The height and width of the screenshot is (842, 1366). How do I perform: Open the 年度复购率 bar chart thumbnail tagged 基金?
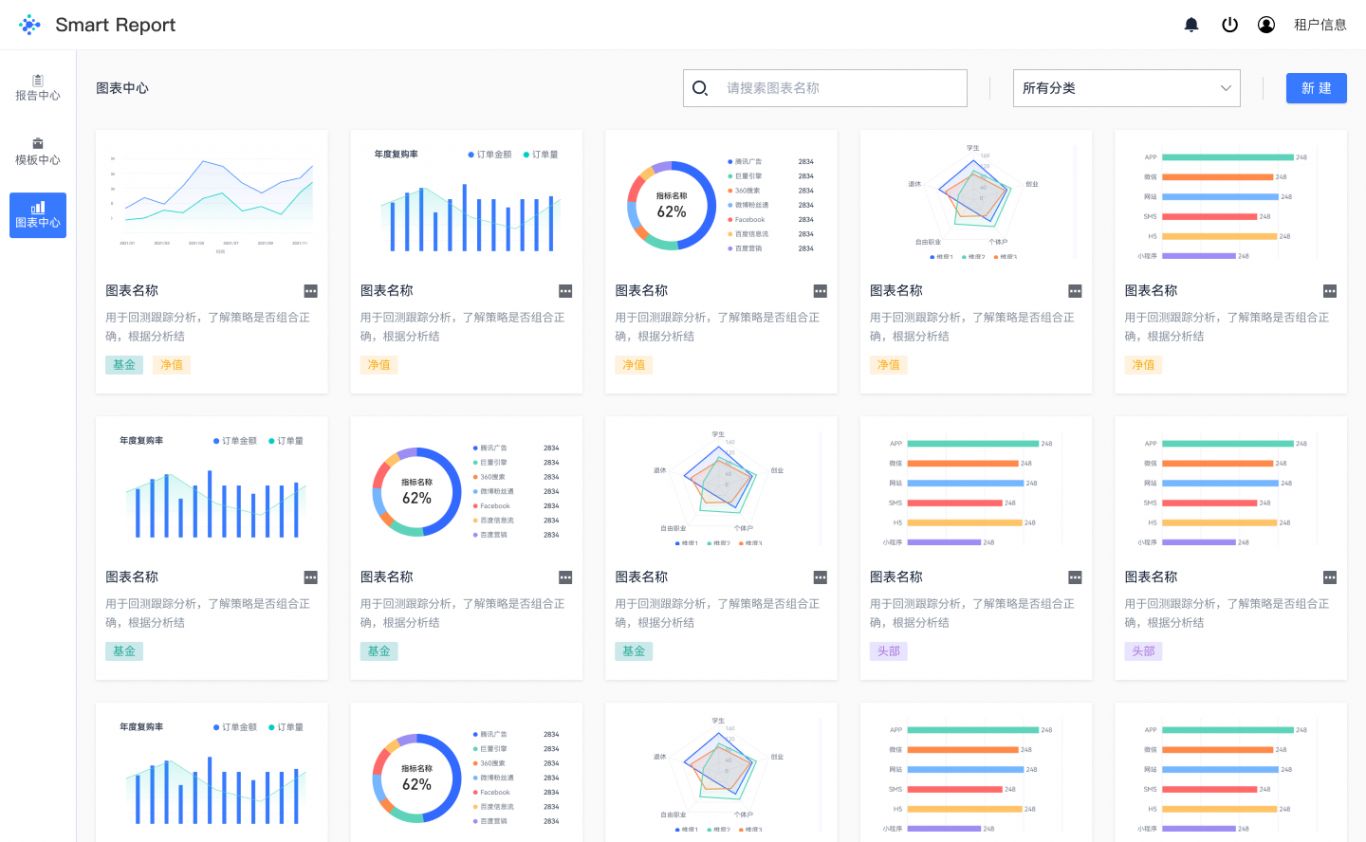[211, 490]
